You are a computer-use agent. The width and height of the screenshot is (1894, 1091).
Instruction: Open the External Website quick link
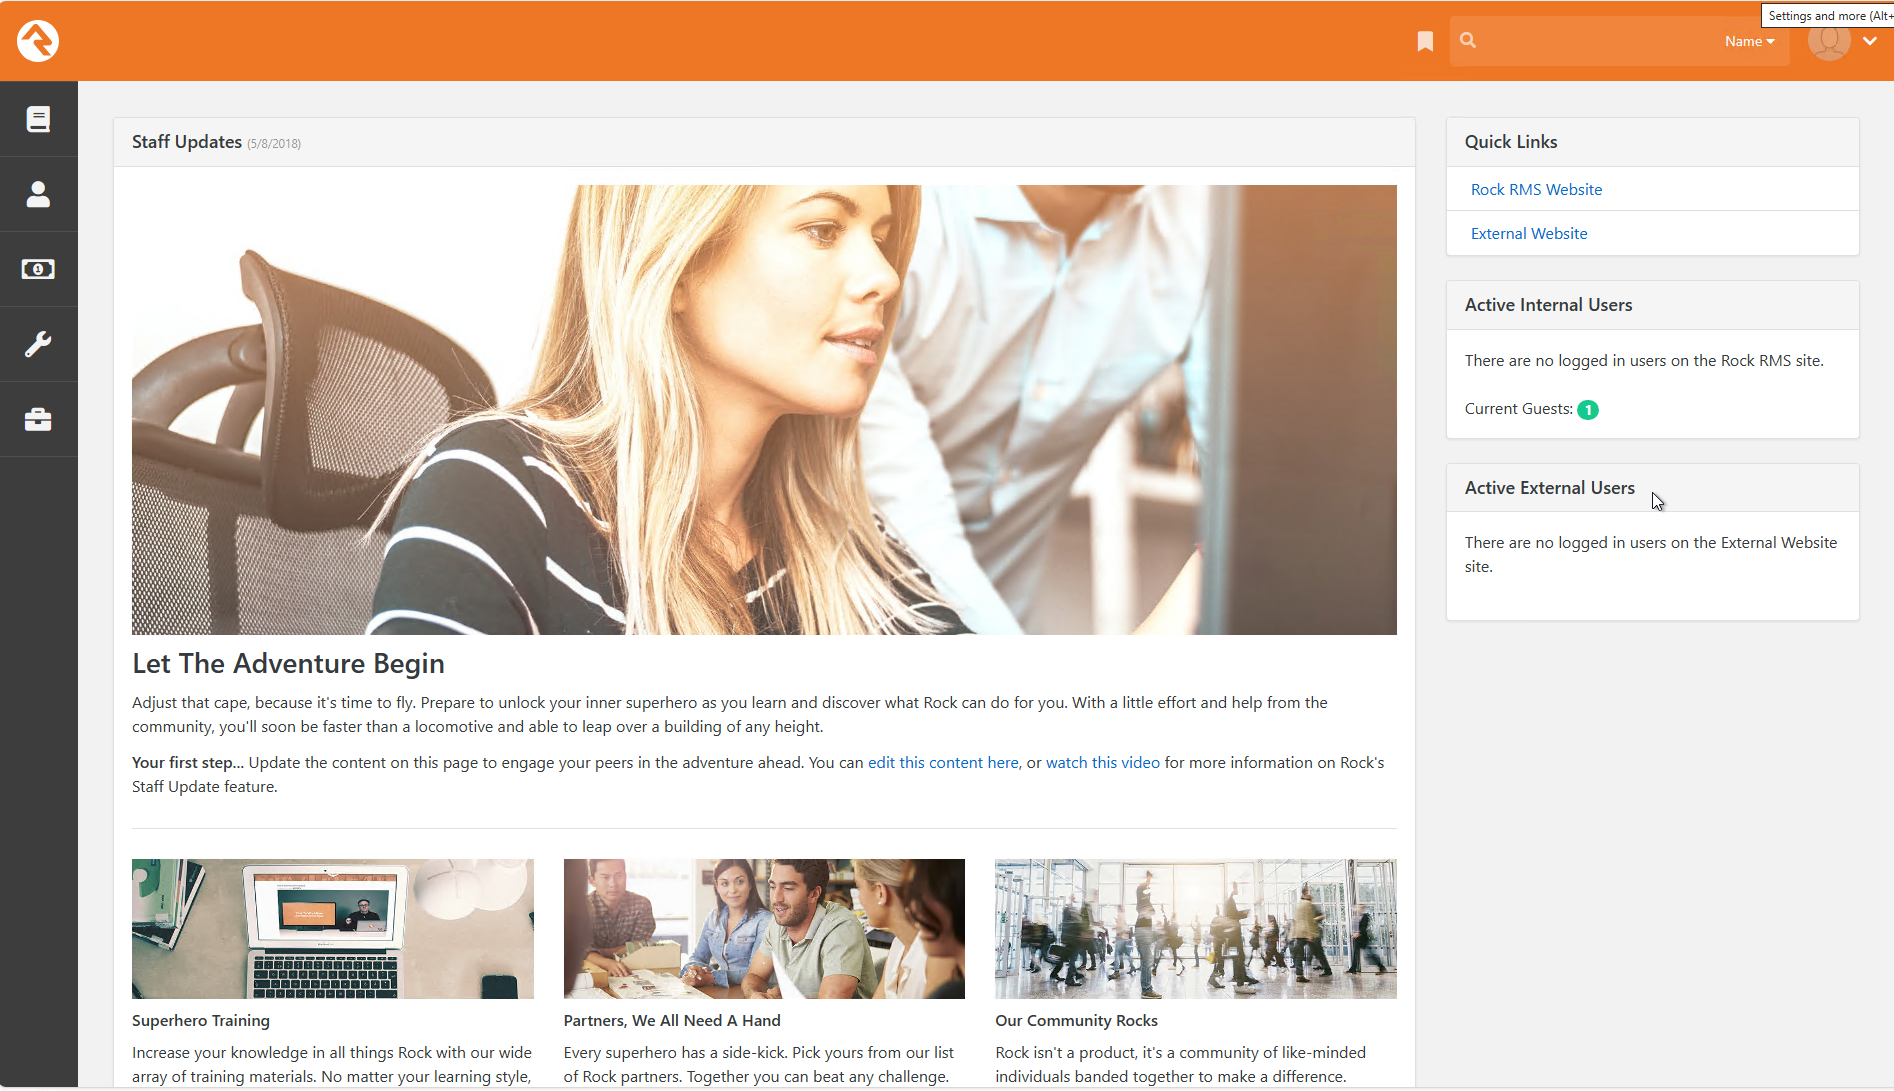click(x=1529, y=234)
